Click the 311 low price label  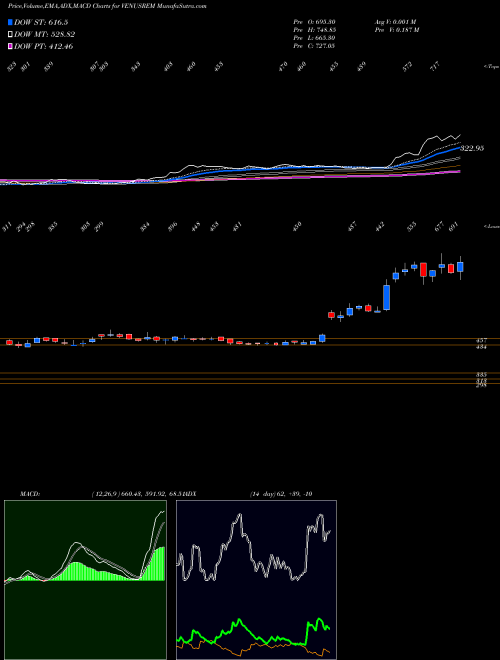[7, 227]
